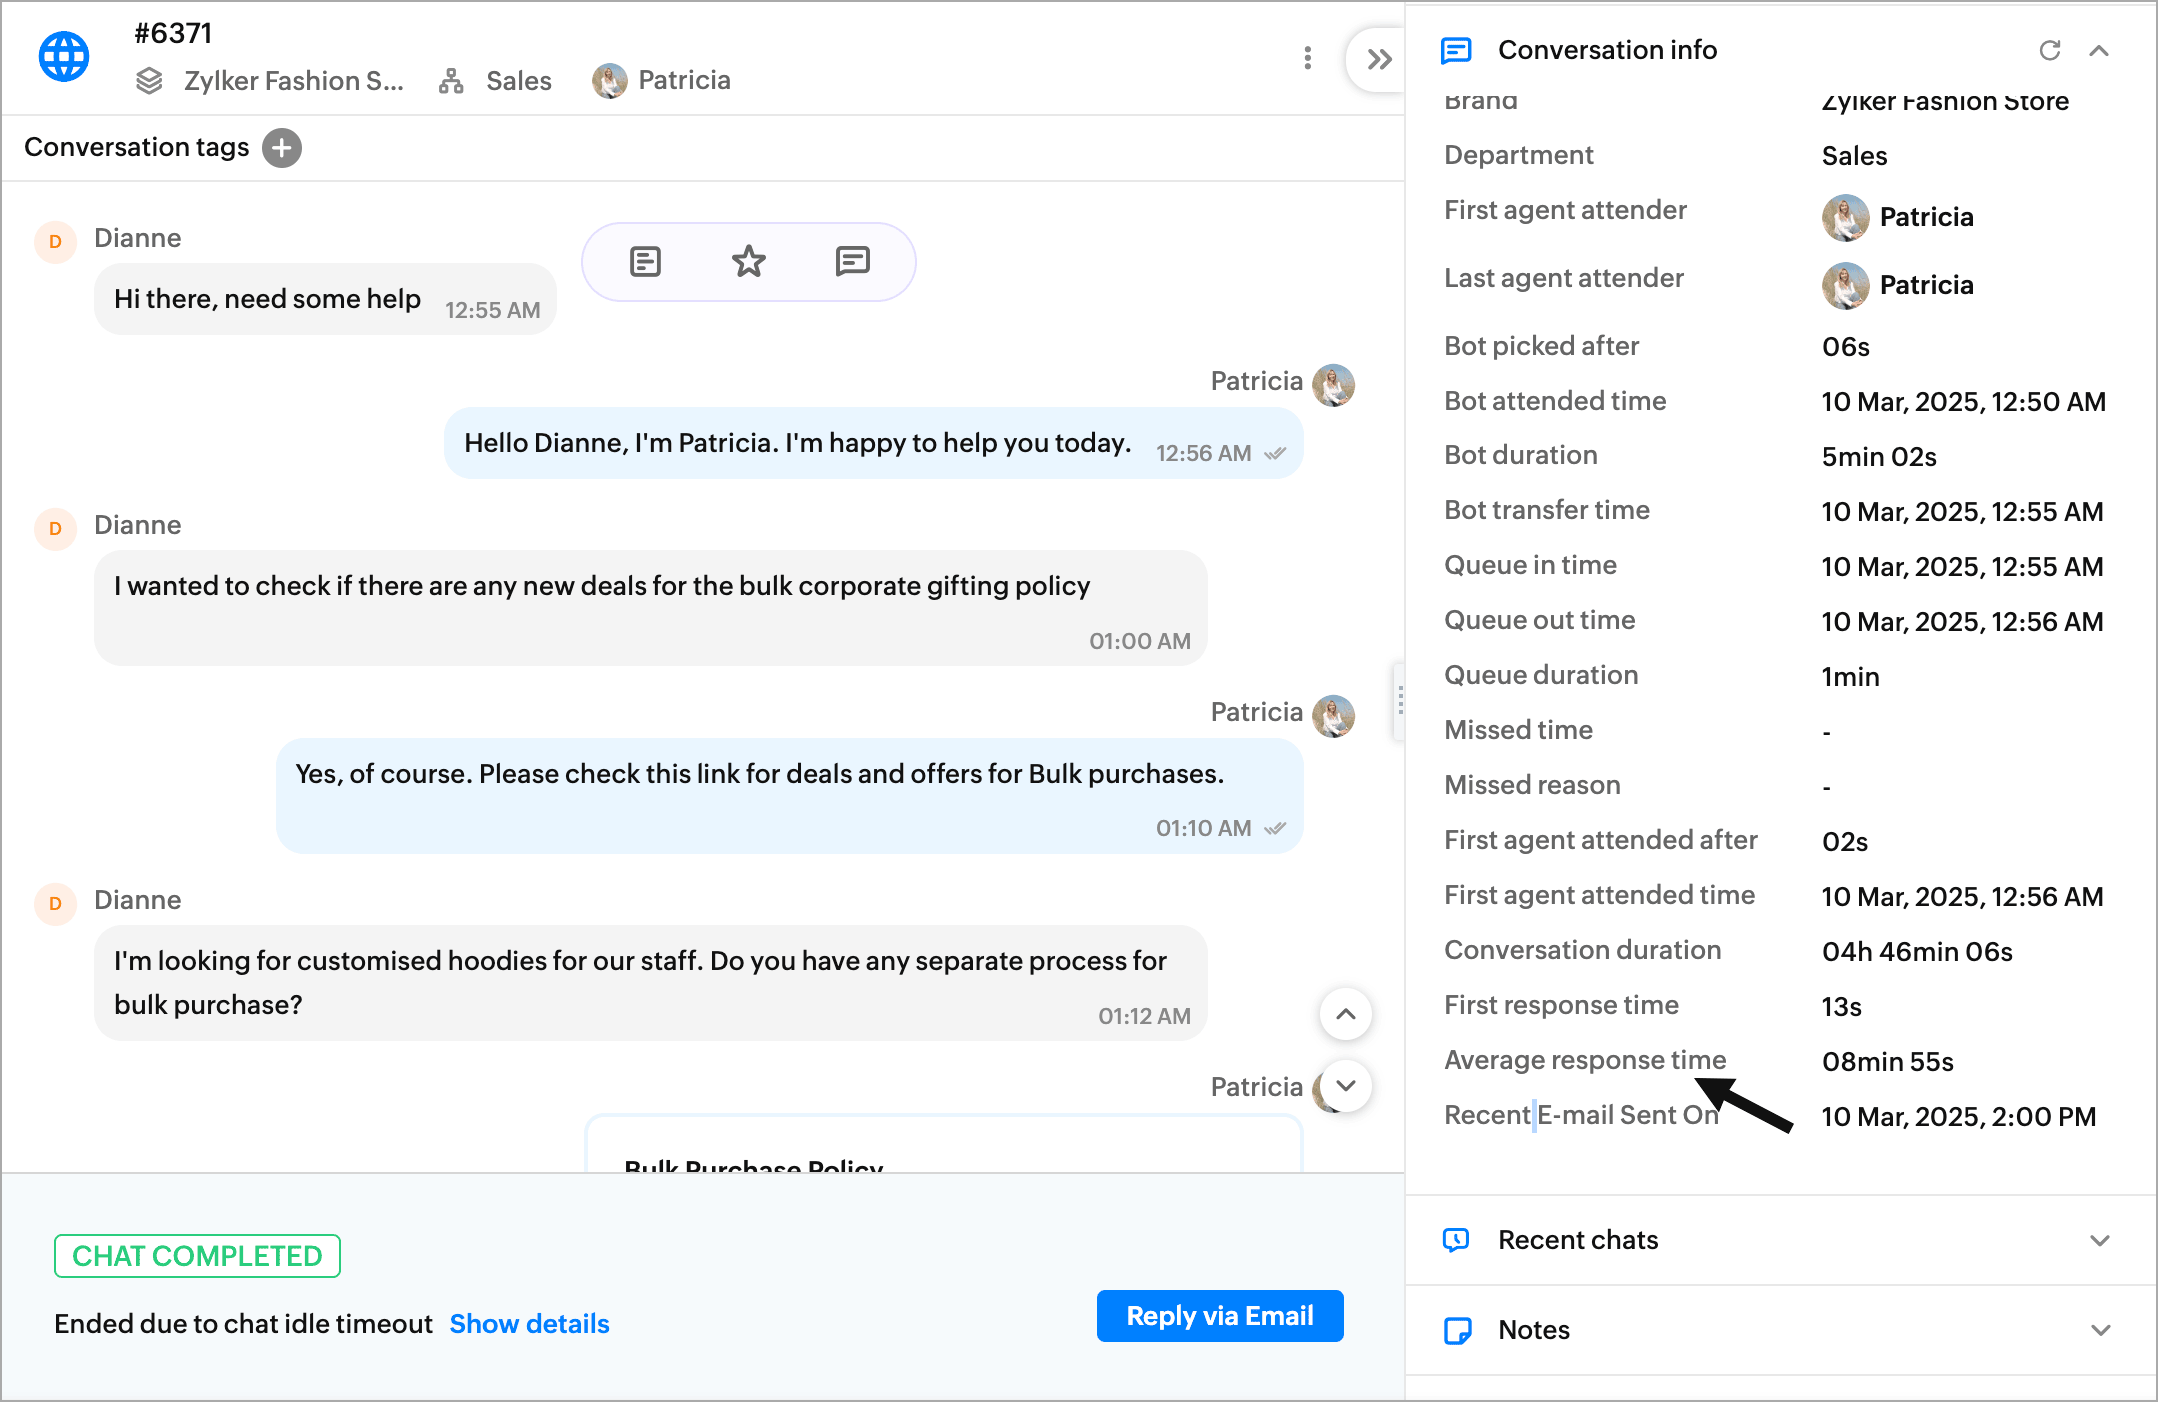Click the star icon on message toolbar
Viewport: 2158px width, 1402px height.
pos(748,262)
